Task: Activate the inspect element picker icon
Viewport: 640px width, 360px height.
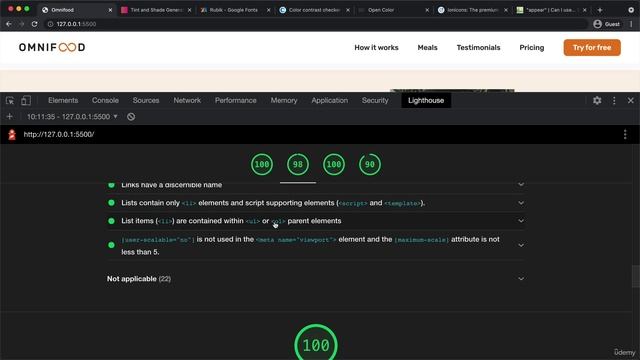Action: (x=10, y=100)
